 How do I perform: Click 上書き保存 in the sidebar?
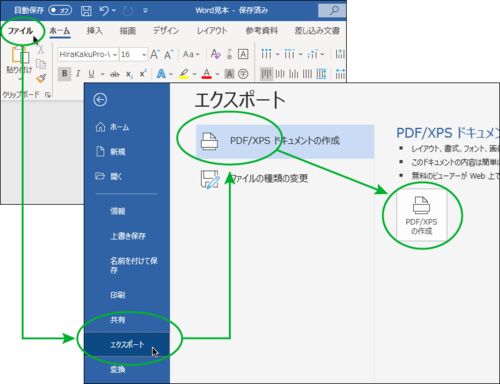coord(127,236)
